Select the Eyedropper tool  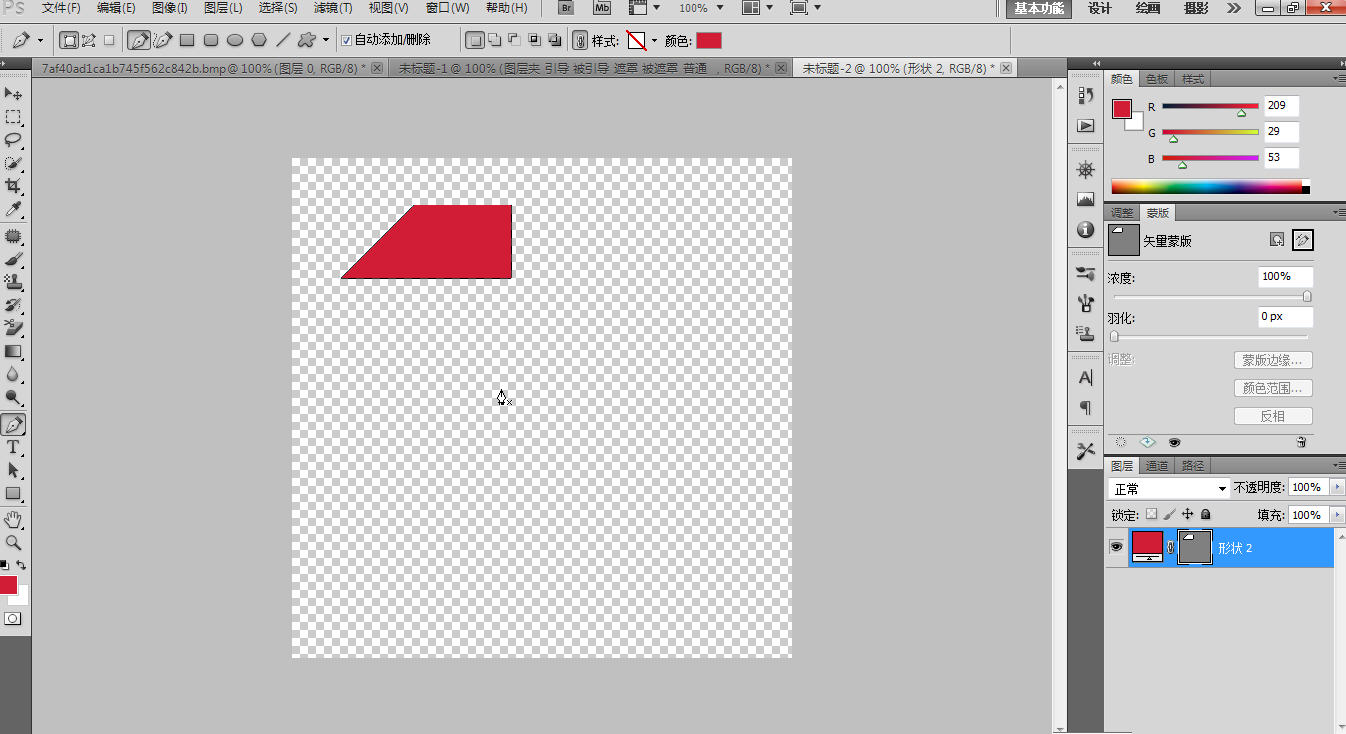pos(13,209)
